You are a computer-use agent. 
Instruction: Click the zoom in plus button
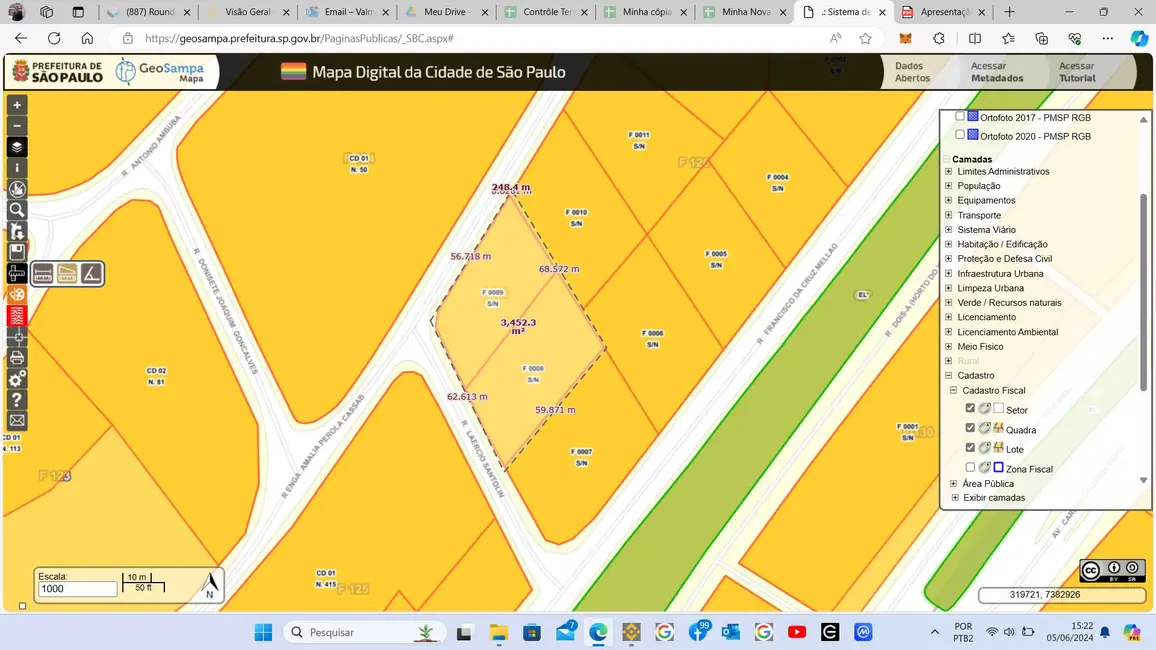click(17, 105)
